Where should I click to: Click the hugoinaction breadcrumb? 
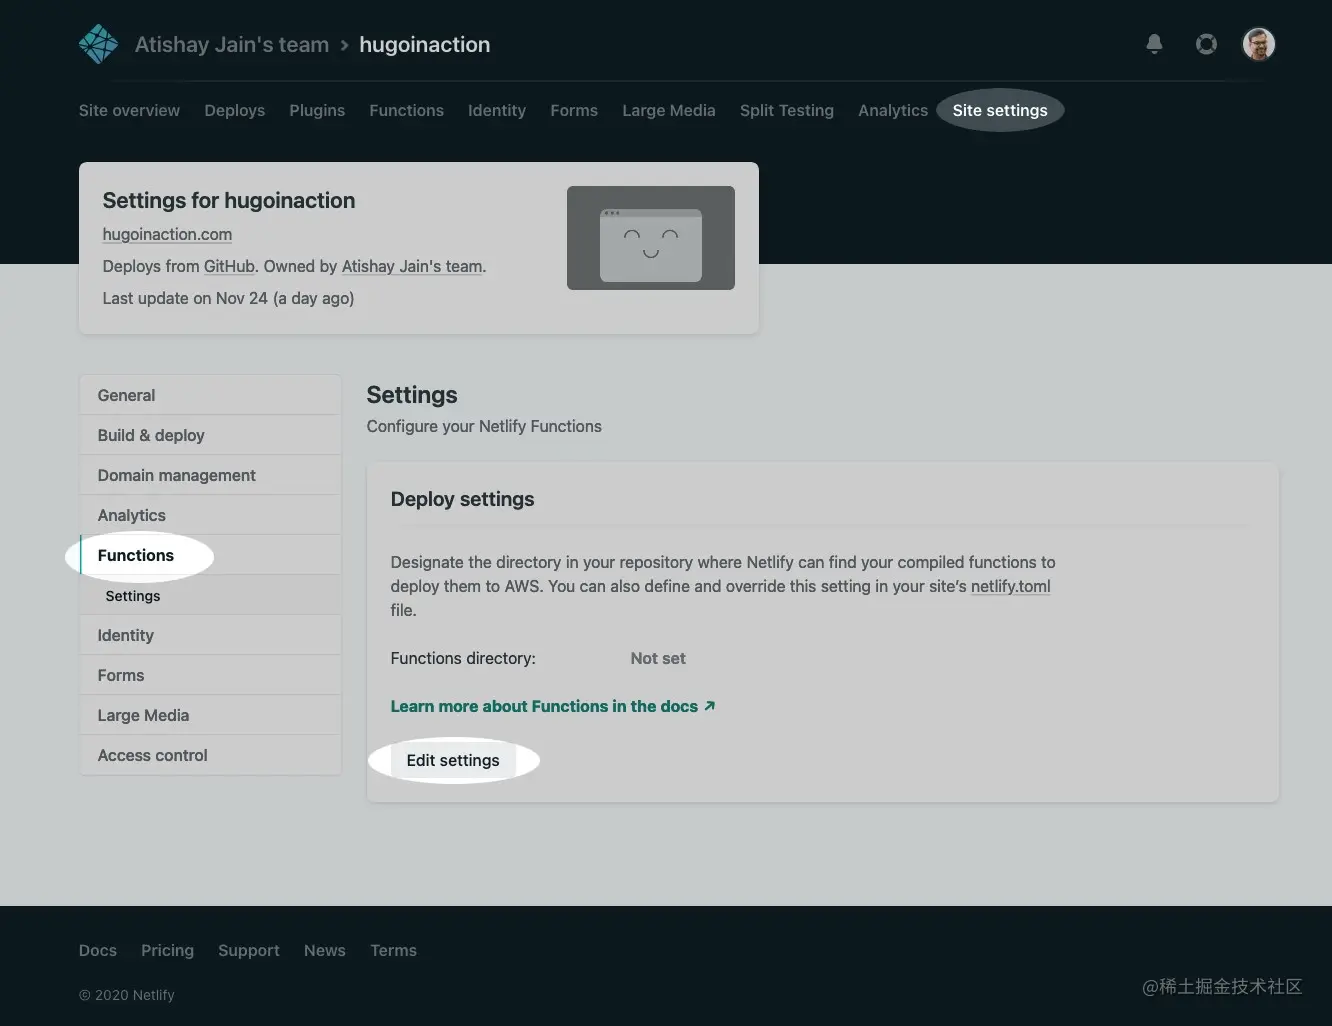(x=424, y=45)
